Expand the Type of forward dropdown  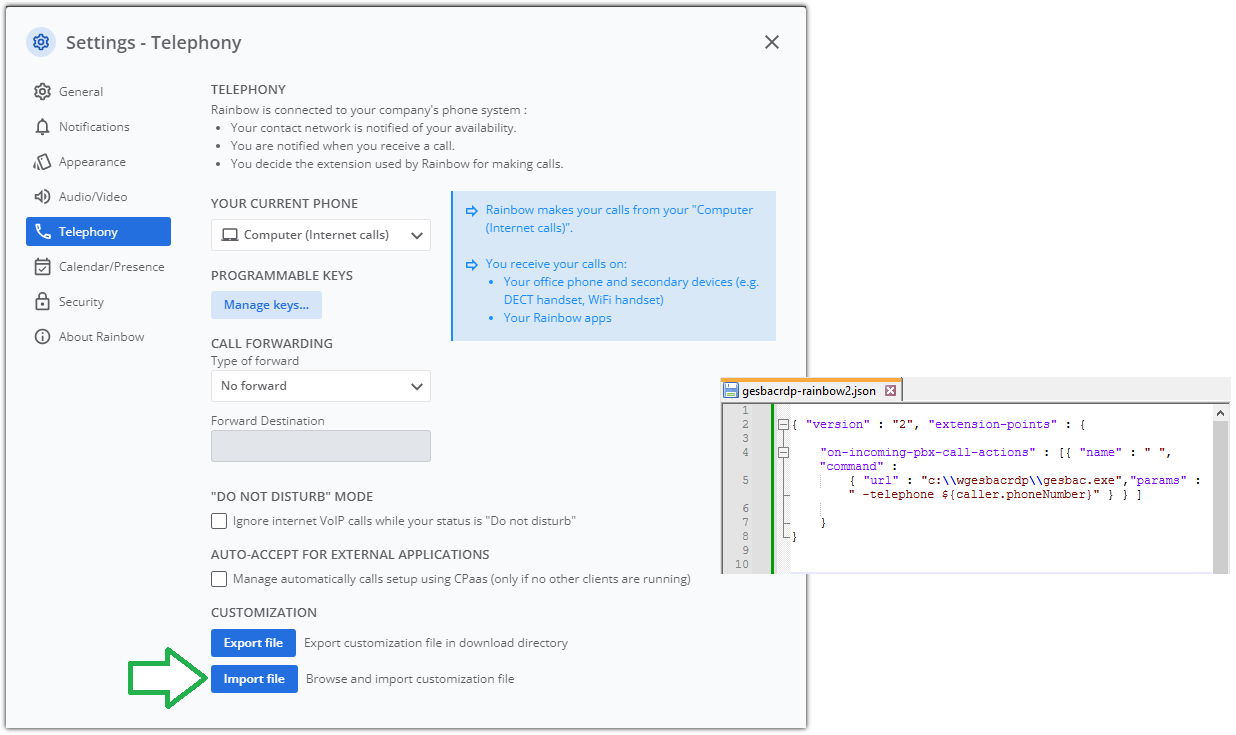(x=320, y=386)
